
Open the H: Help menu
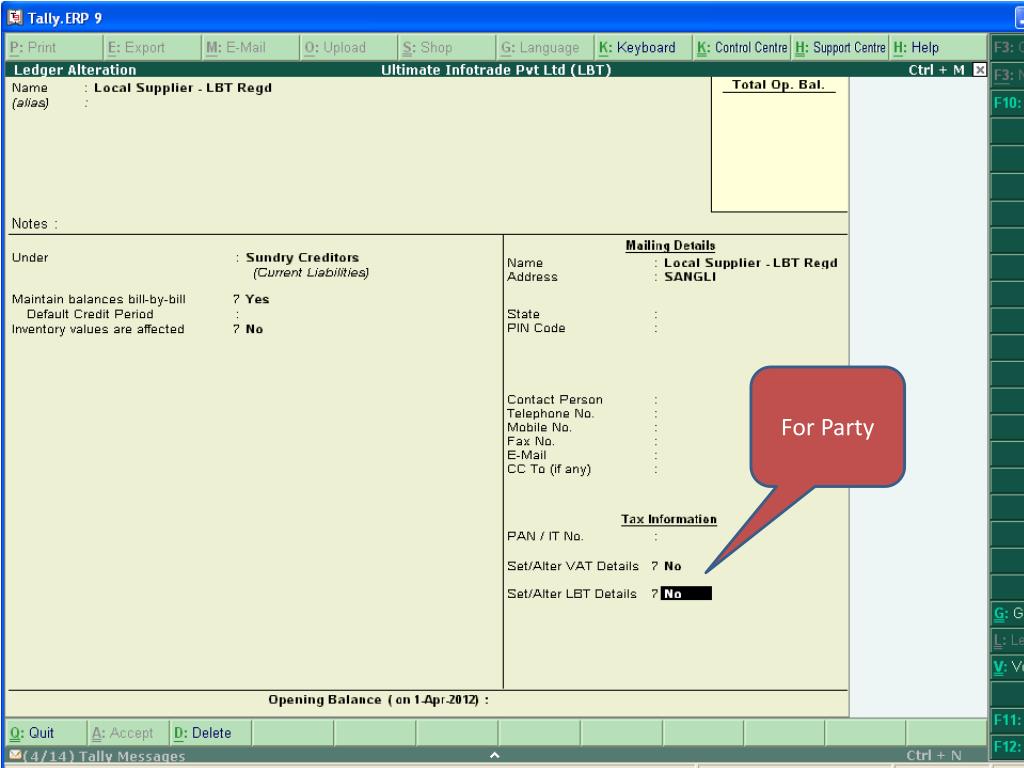pyautogui.click(x=938, y=48)
